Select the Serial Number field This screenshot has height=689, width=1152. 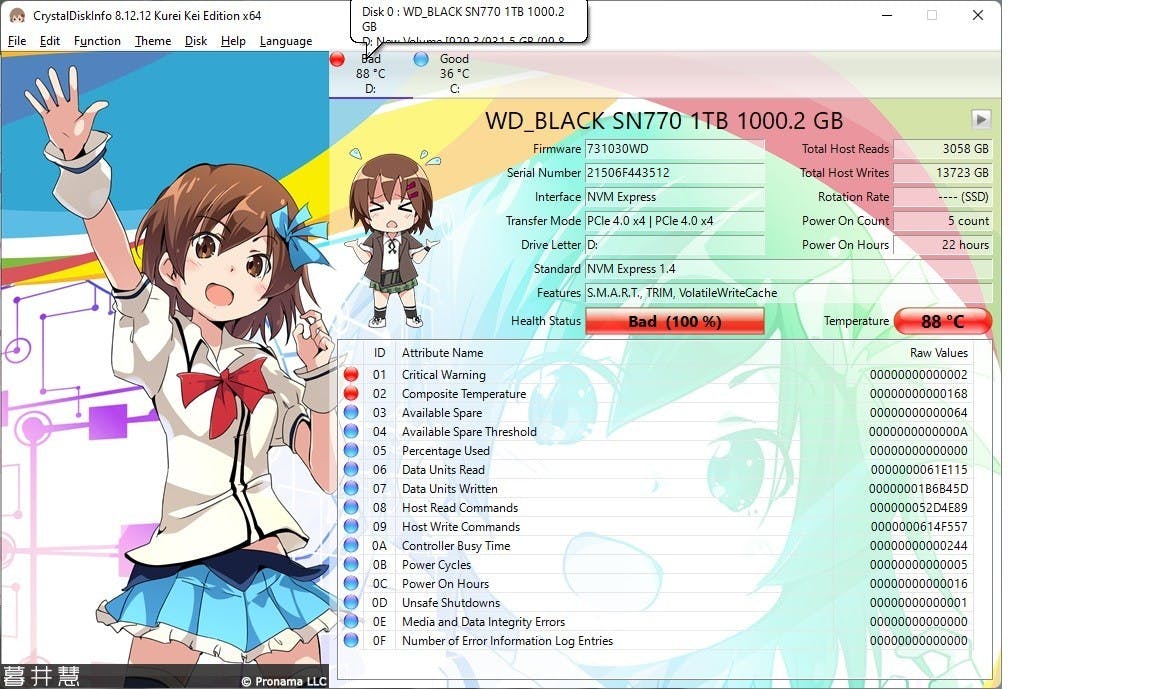(x=675, y=173)
